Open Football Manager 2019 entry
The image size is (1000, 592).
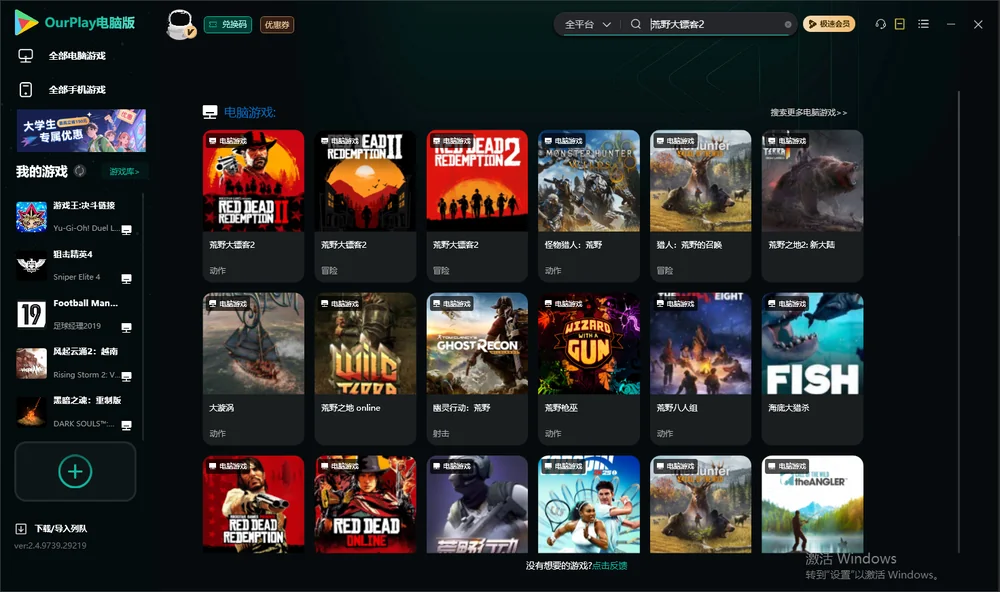(x=73, y=314)
